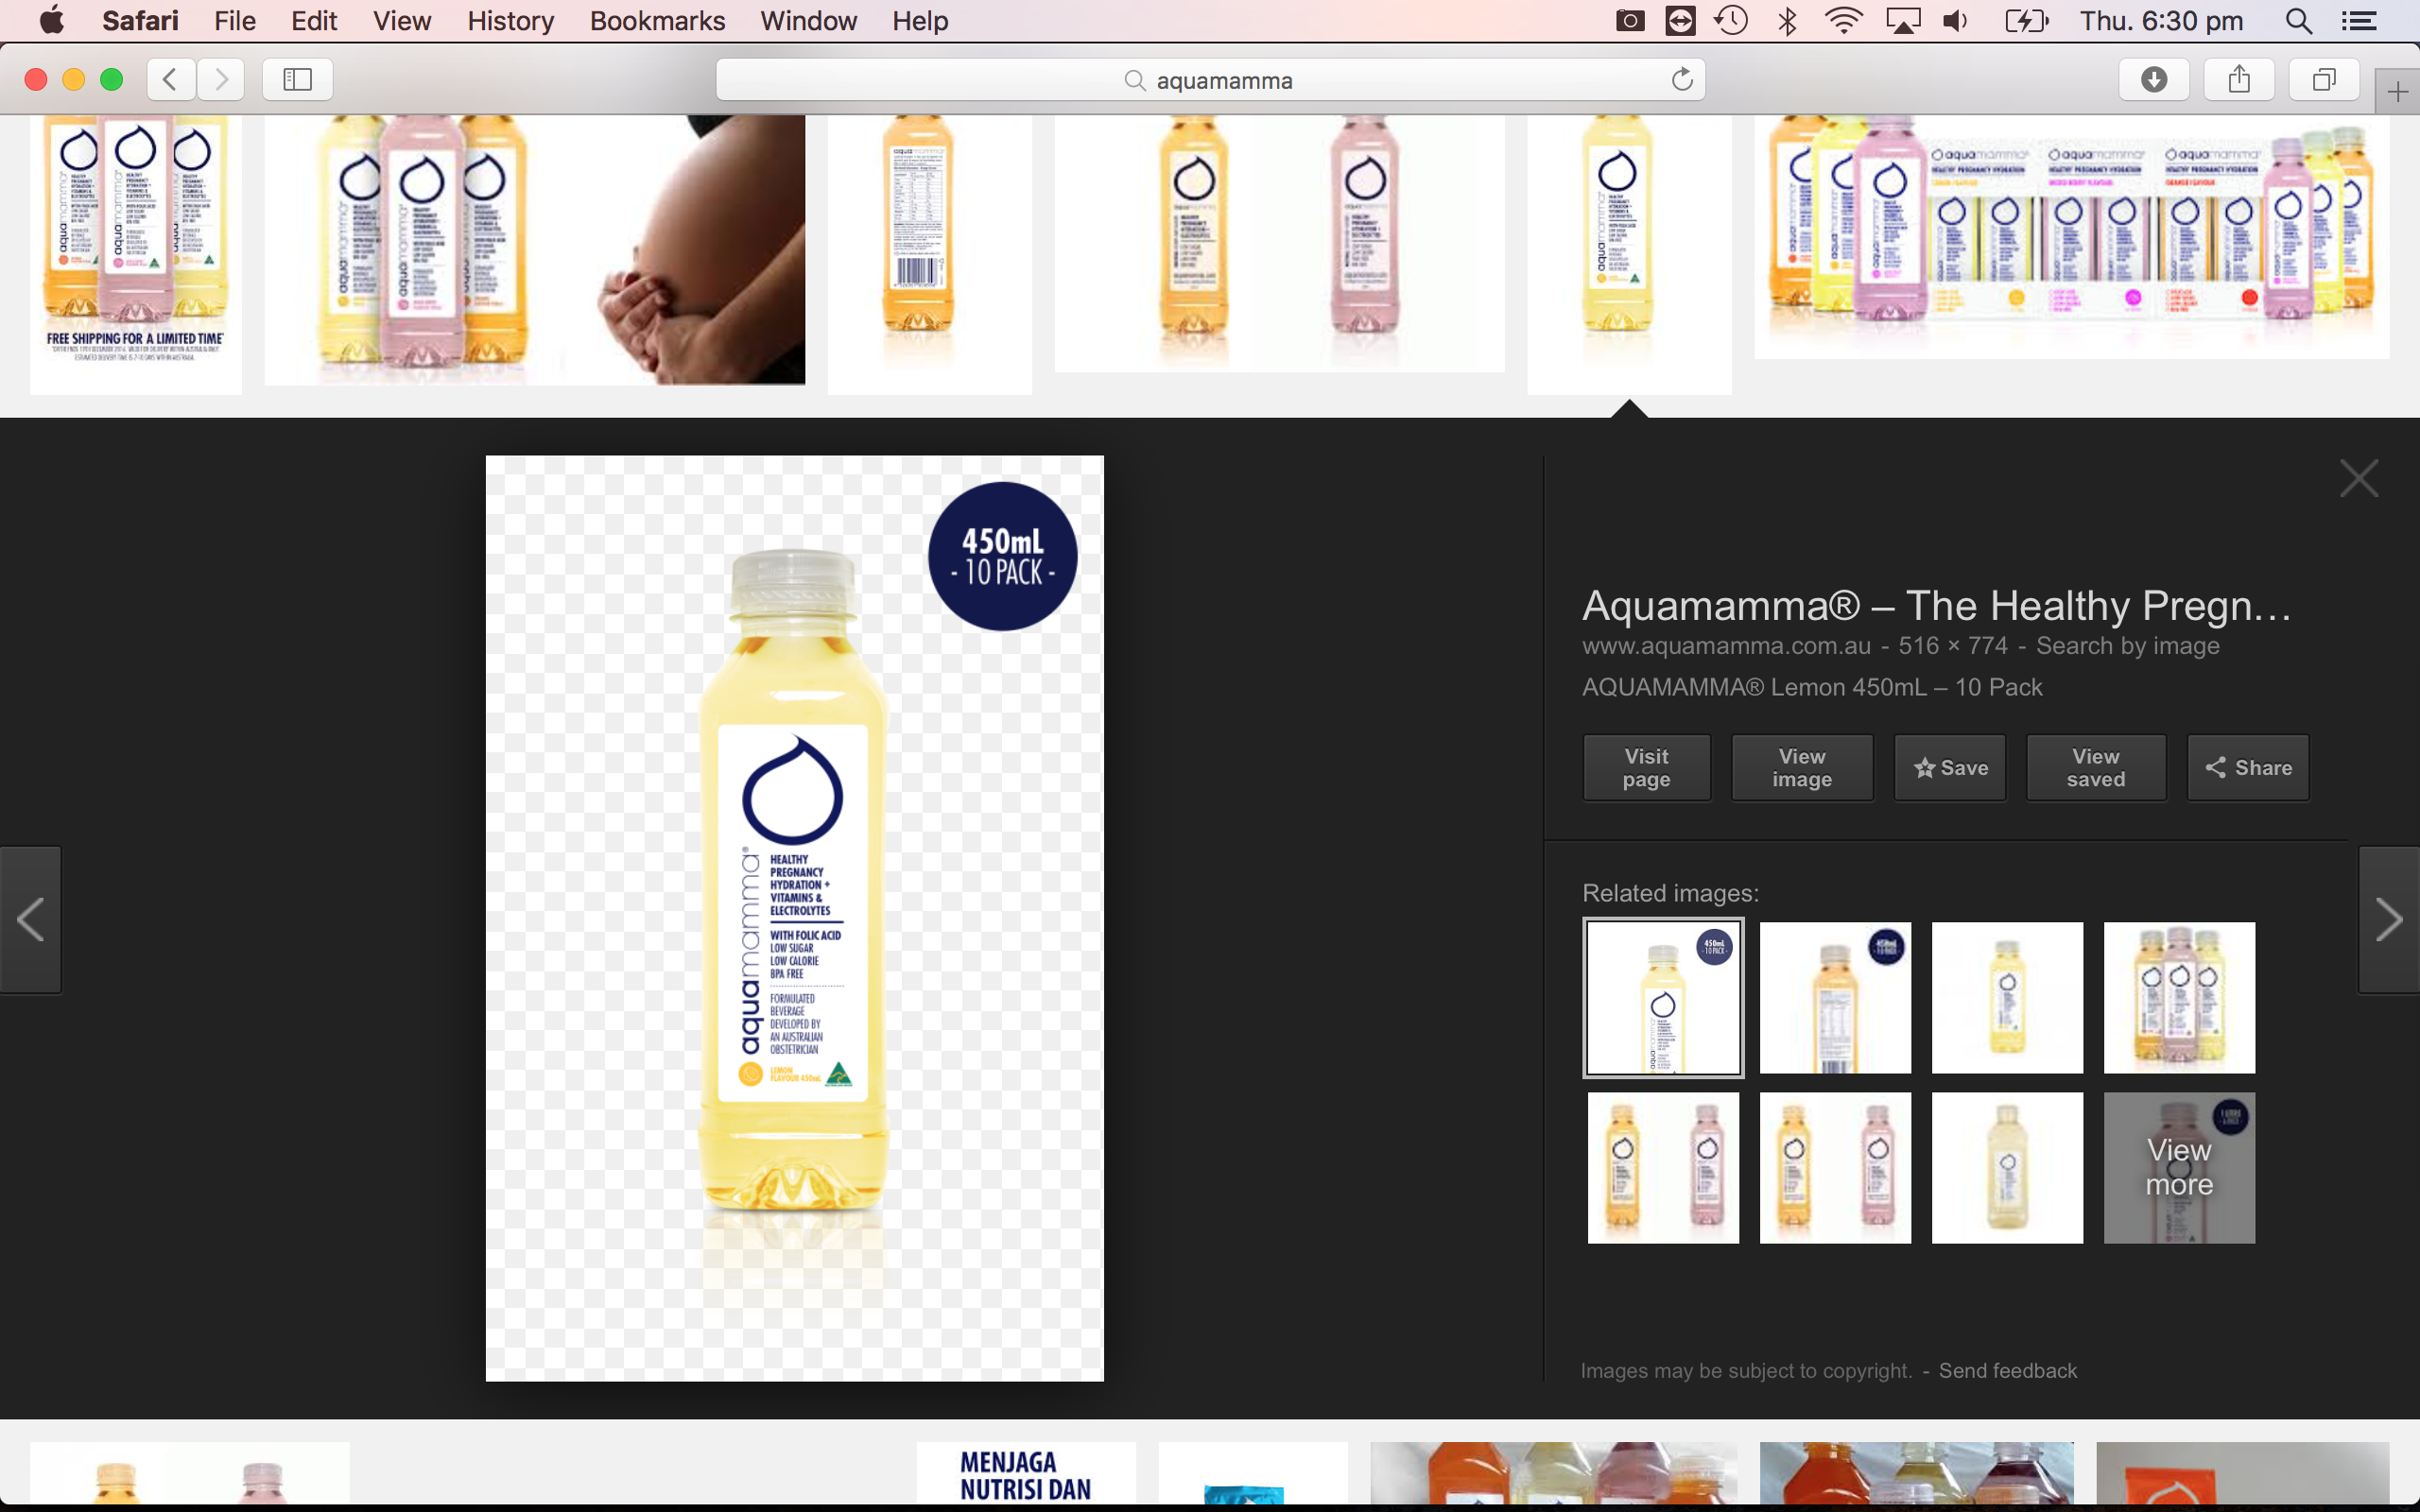Open the Share button in the preview panel
This screenshot has height=1512, width=2420.
click(x=2248, y=768)
